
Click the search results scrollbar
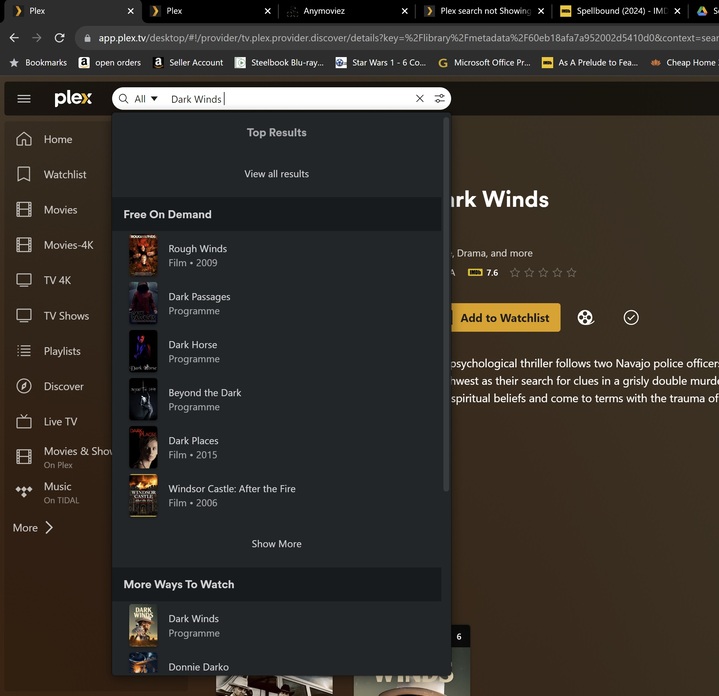(446, 304)
